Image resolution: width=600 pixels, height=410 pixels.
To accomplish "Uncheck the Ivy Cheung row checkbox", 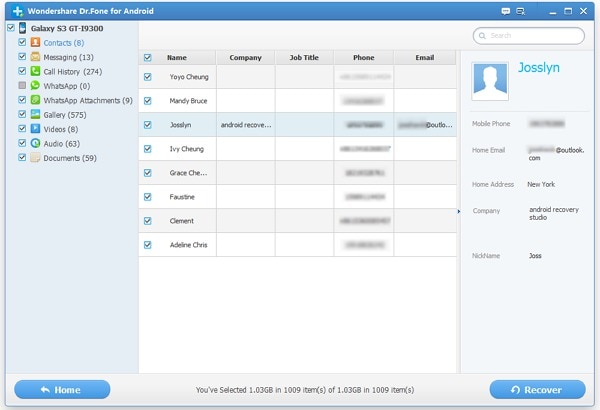I will click(x=147, y=149).
